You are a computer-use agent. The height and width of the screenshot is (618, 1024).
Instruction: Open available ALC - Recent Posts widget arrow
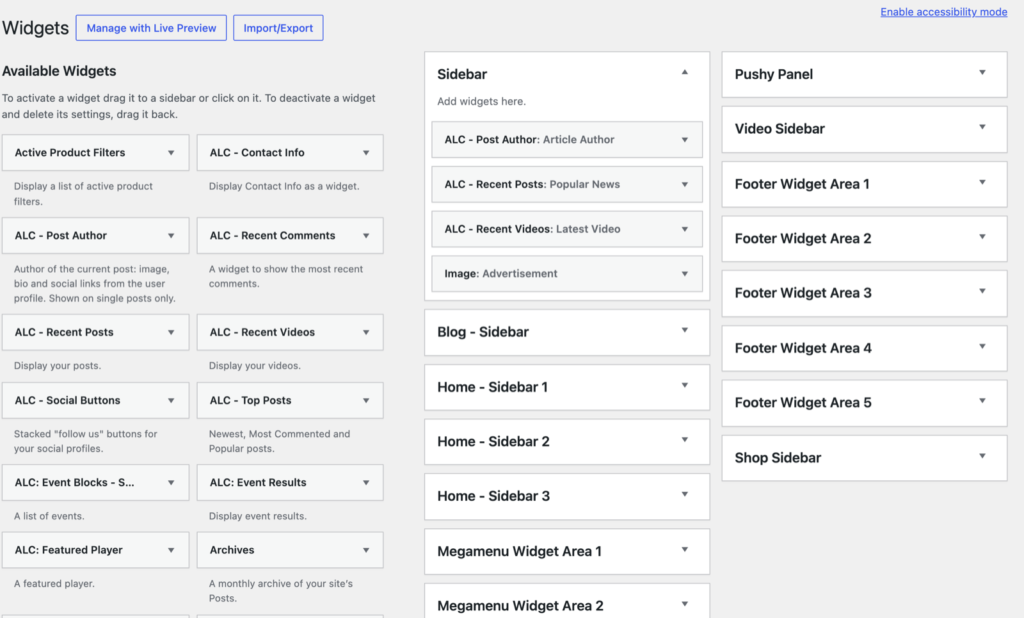171,333
